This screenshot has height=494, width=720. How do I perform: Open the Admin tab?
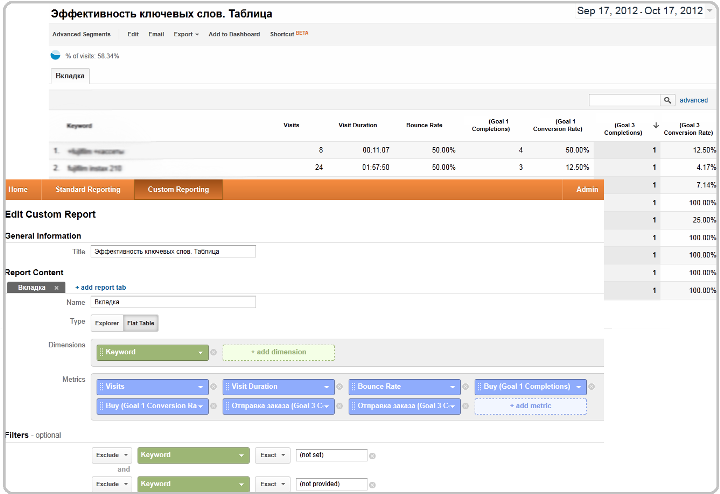click(x=587, y=189)
